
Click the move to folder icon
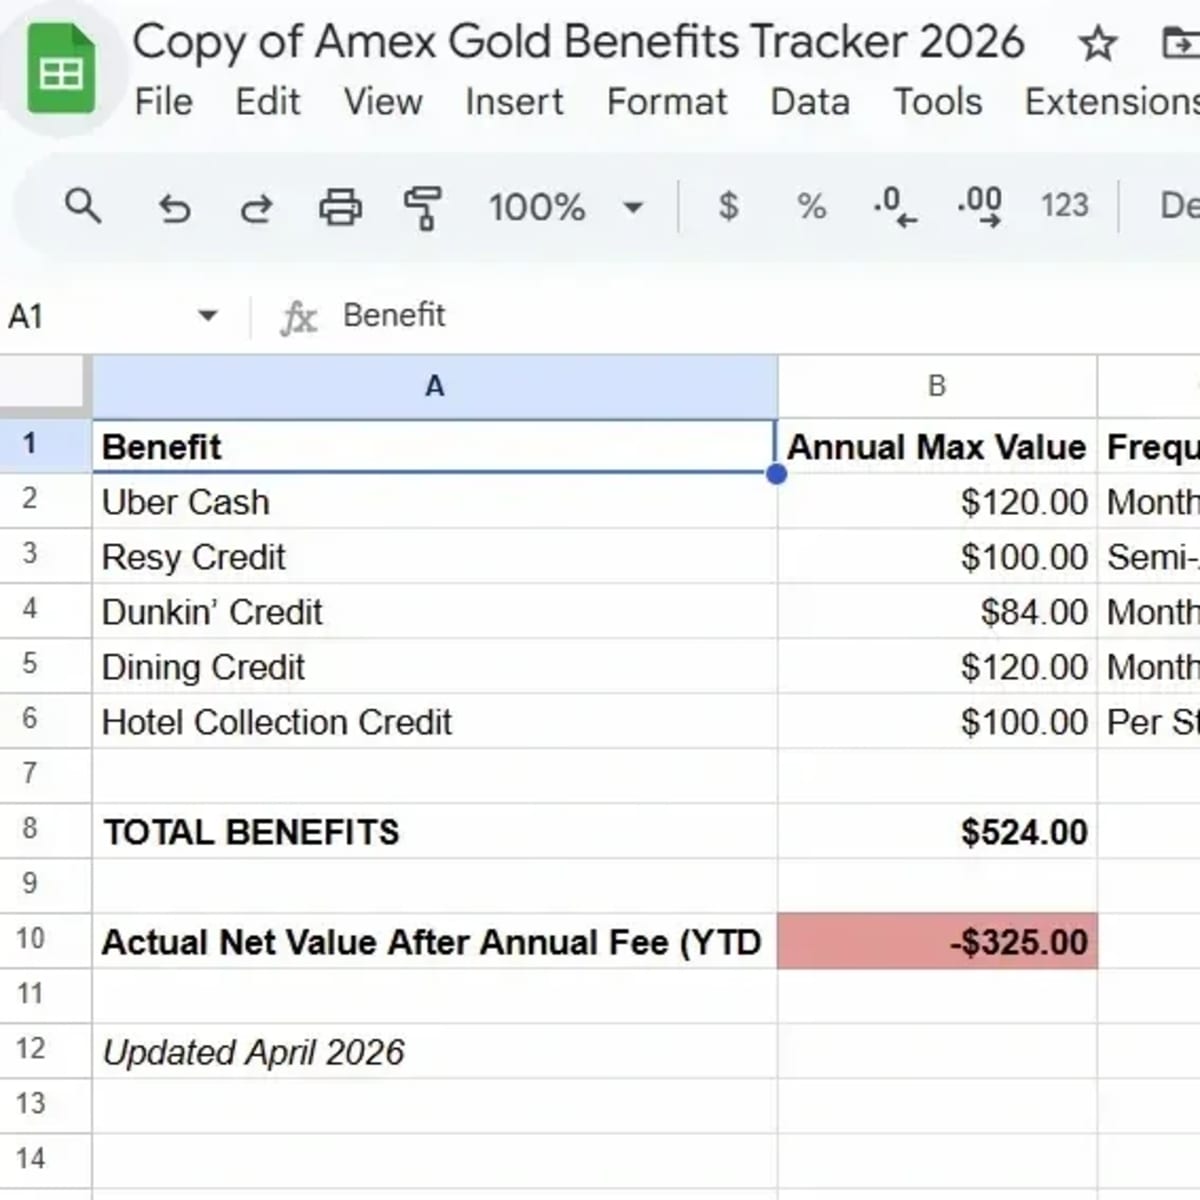pyautogui.click(x=1181, y=44)
